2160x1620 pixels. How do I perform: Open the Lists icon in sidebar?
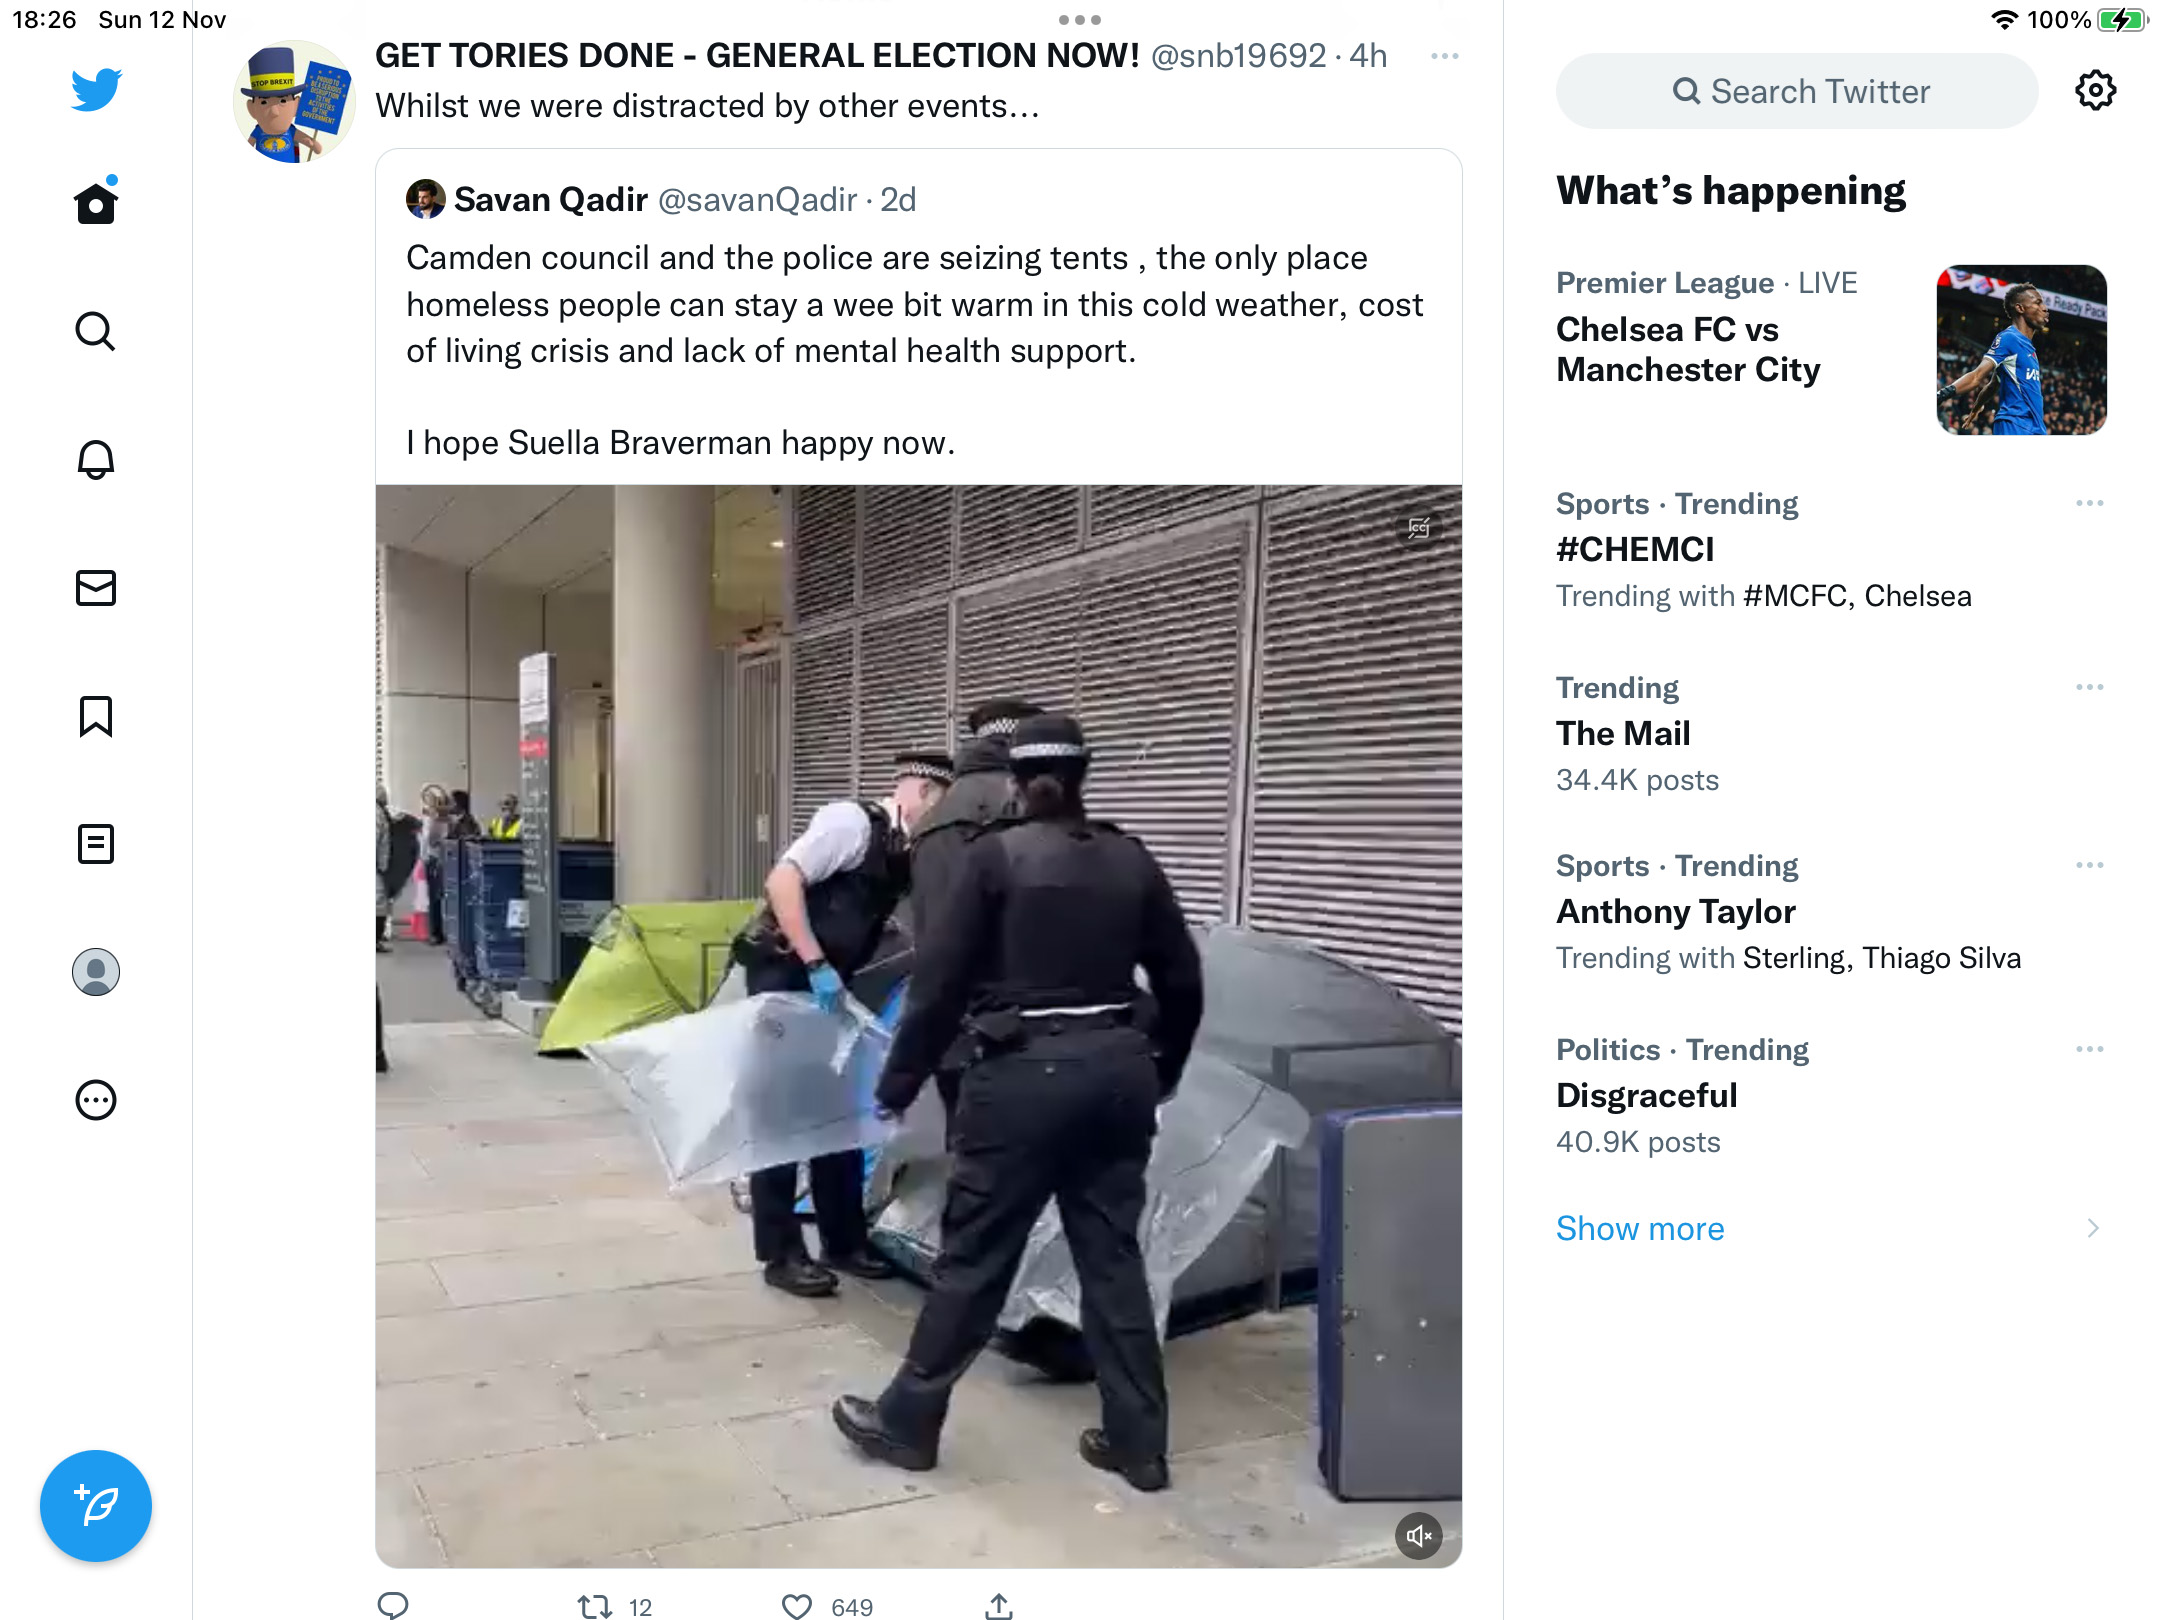coord(96,844)
